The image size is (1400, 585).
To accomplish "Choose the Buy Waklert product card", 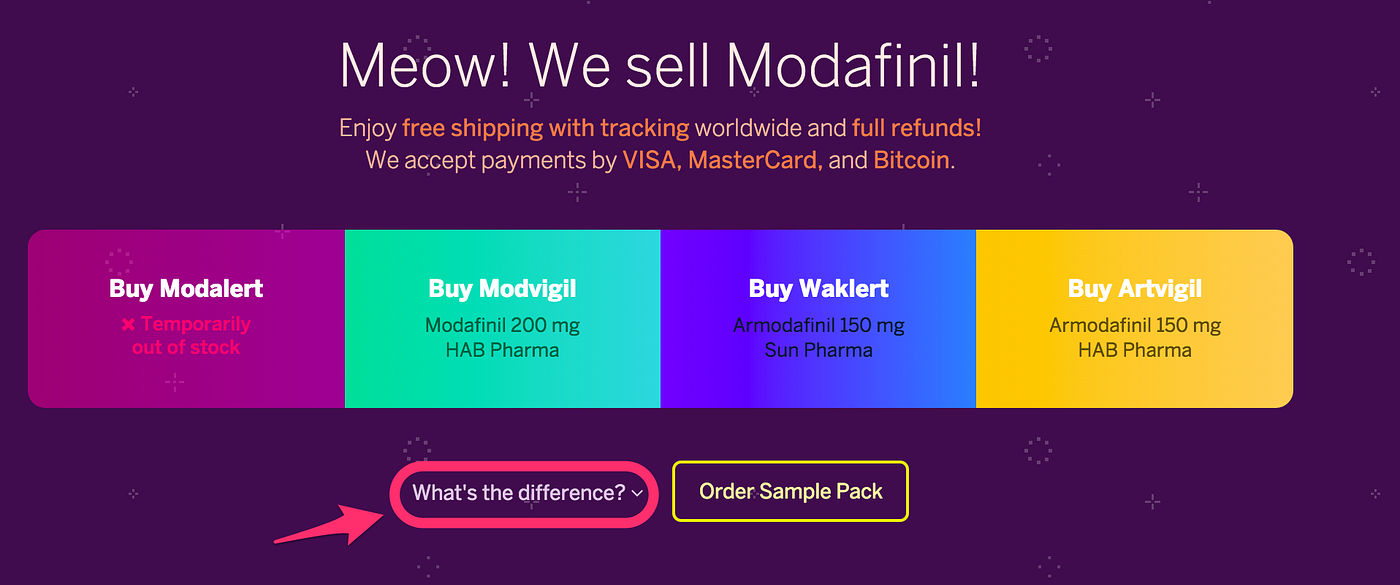I will (818, 318).
